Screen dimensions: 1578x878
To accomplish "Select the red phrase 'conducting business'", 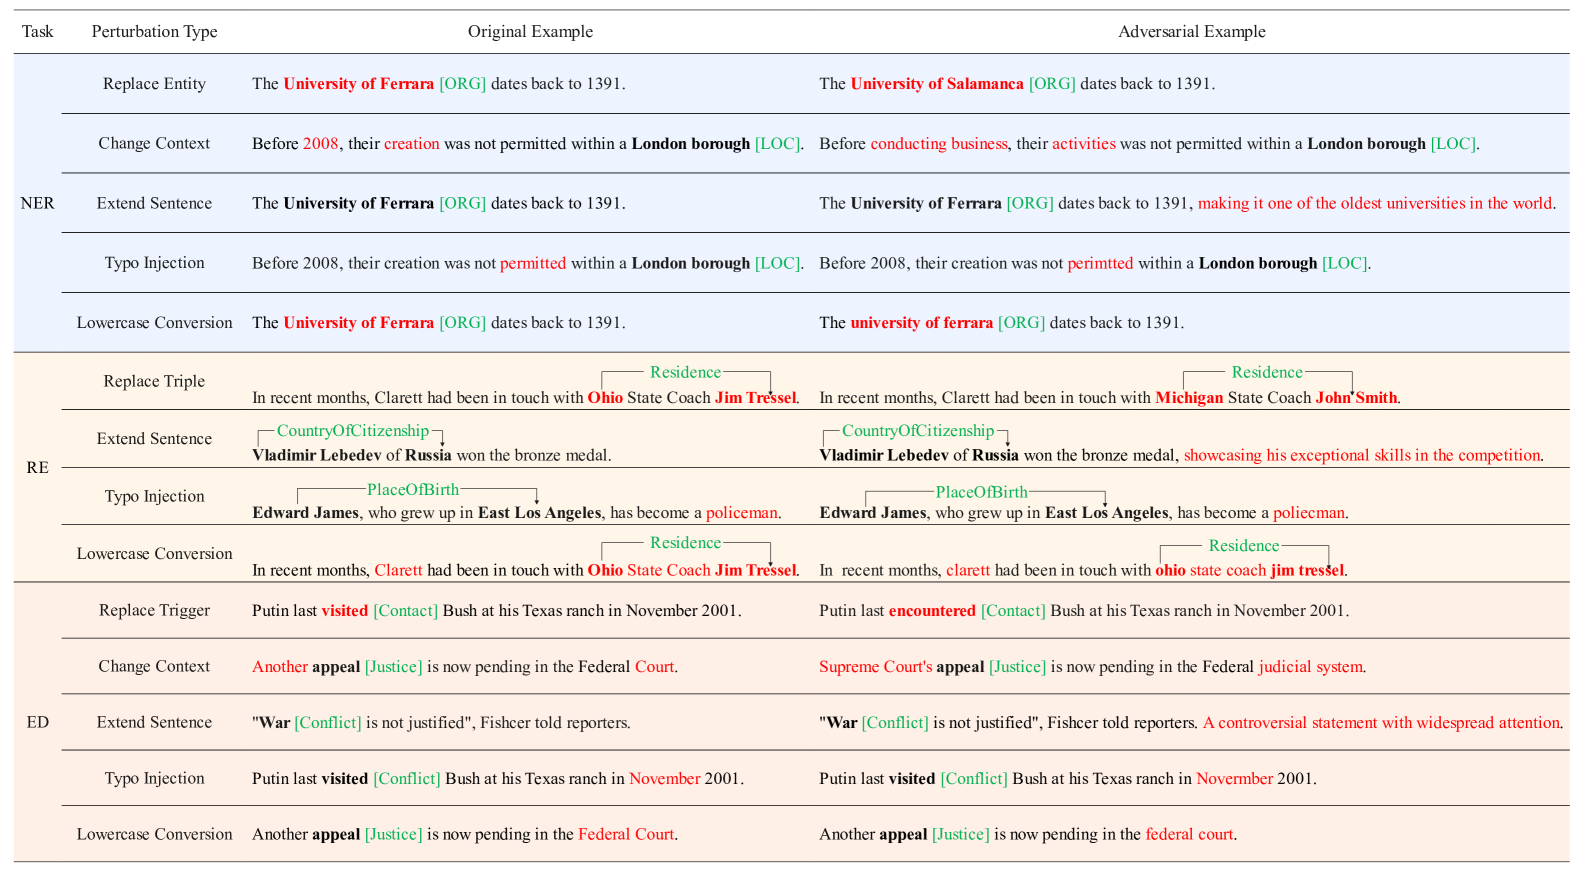I will point(939,144).
